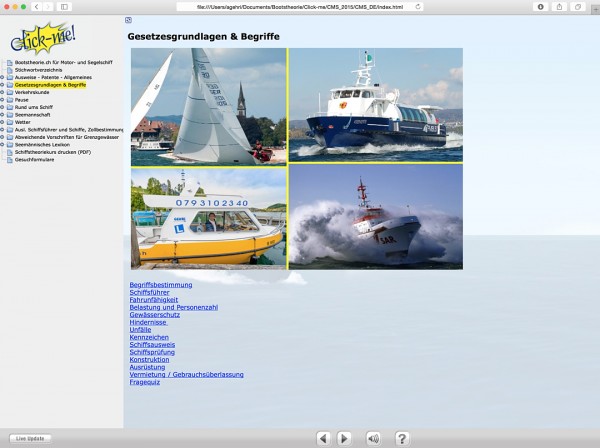Go to previous page with bottom left arrow
Screen dimensions: 600x448
(323, 438)
